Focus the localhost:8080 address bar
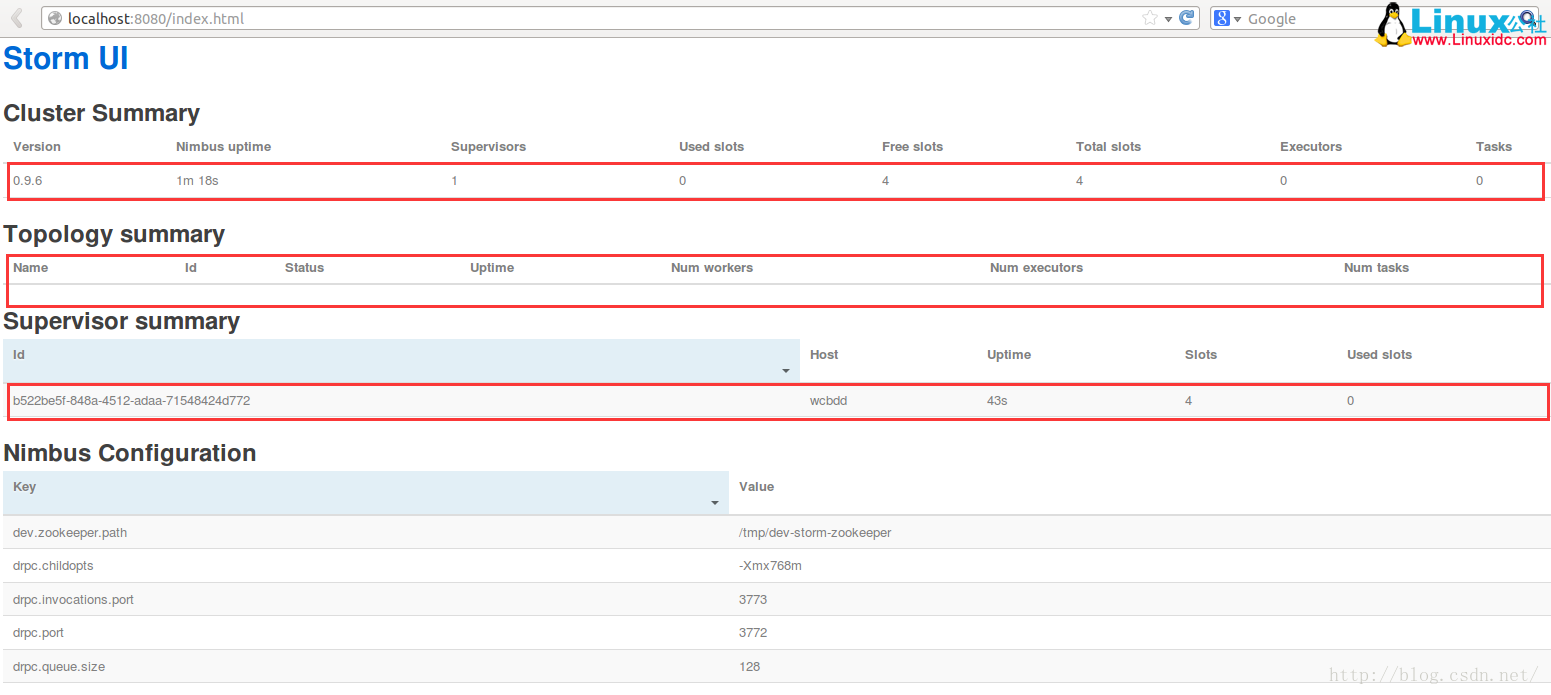The width and height of the screenshot is (1551, 695). point(600,18)
